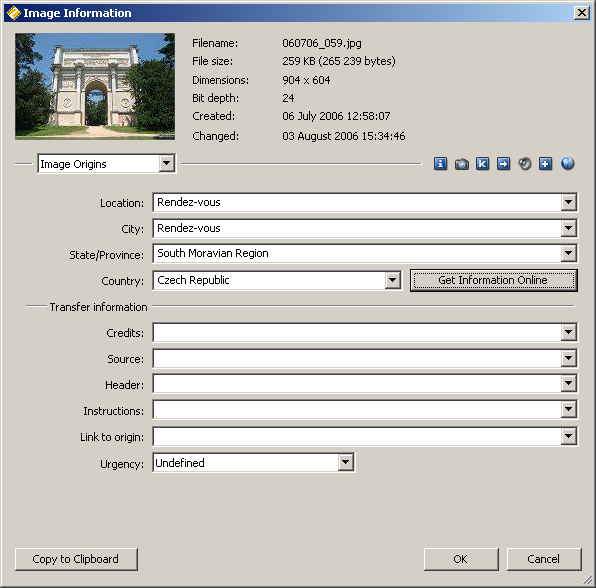This screenshot has width=596, height=588.
Task: Click the triumphal arch photo thumbnail
Action: pos(95,86)
